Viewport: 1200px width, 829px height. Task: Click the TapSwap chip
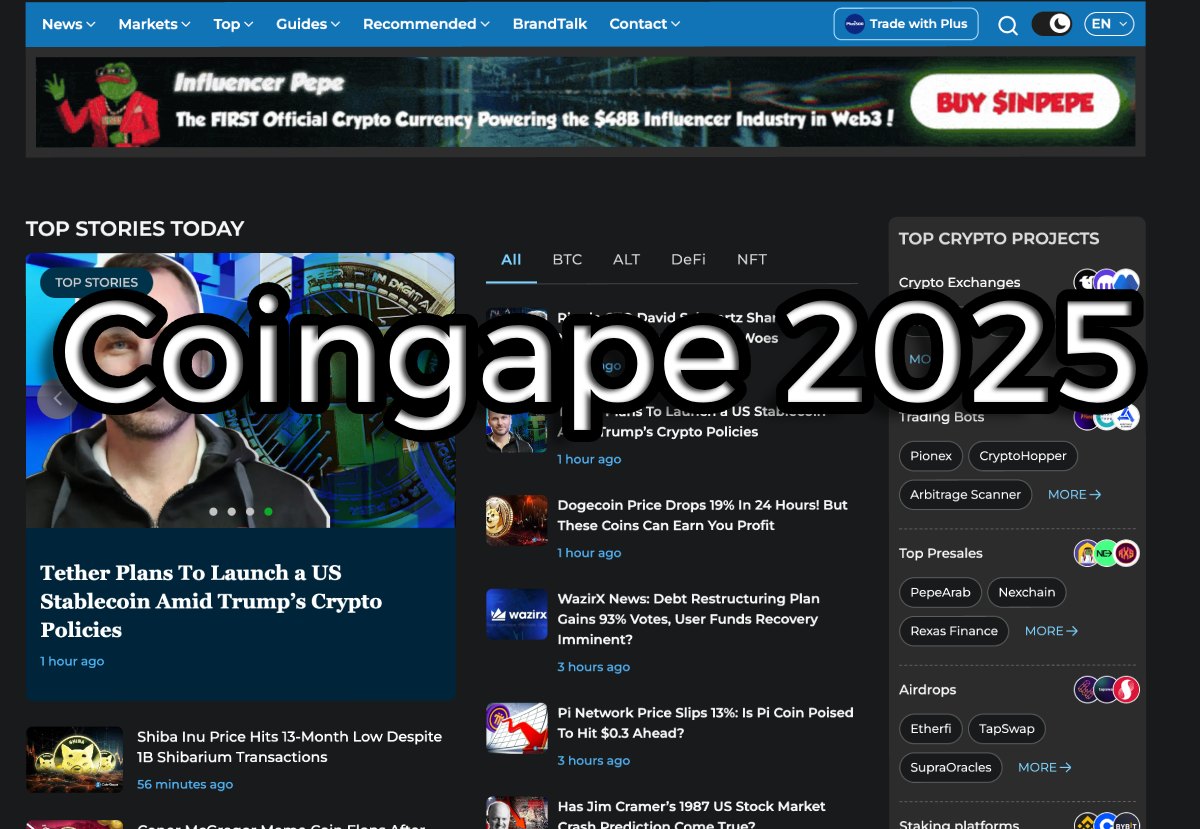pyautogui.click(x=1007, y=729)
